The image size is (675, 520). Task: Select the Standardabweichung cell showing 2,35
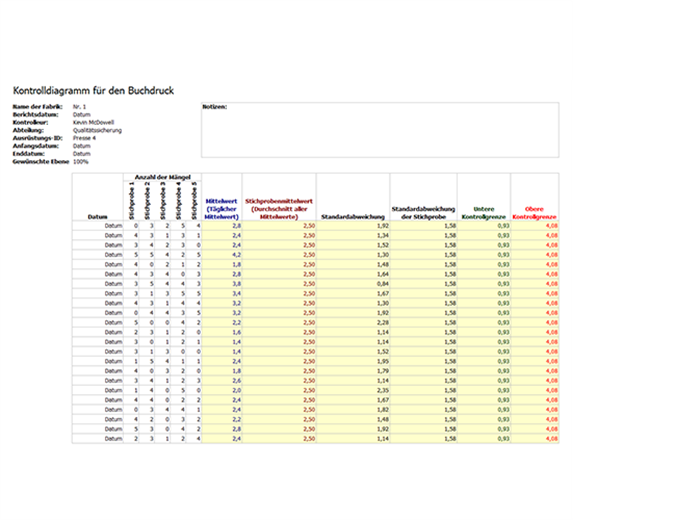(353, 390)
